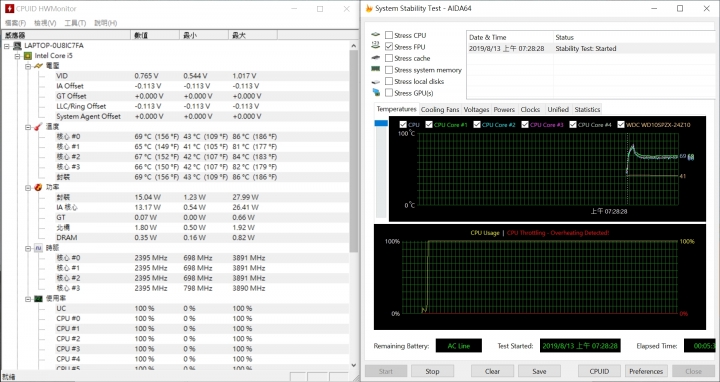Click the Stop button in AIDA64
This screenshot has height=382, width=720.
[x=433, y=371]
